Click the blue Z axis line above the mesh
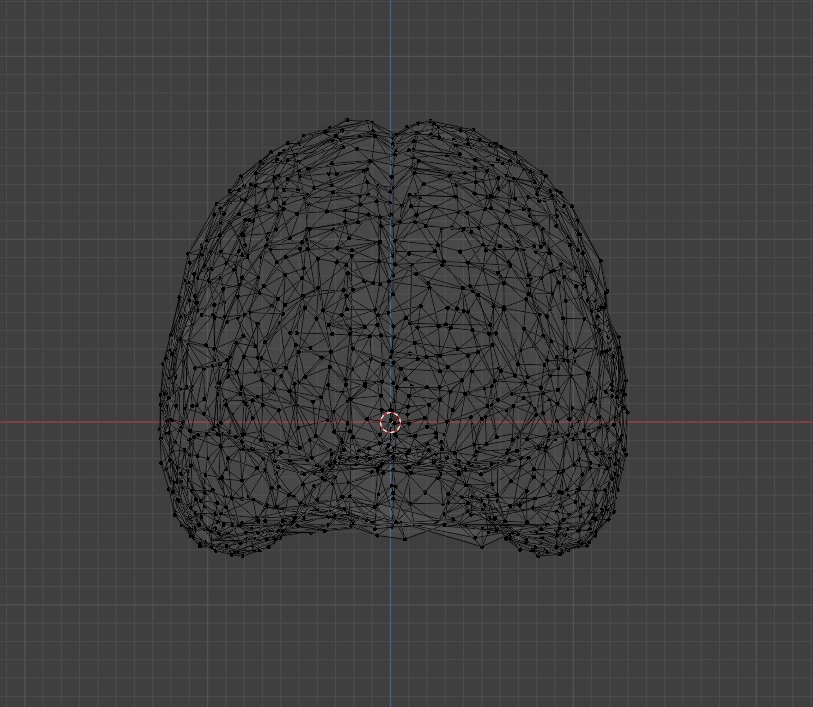This screenshot has height=707, width=813. click(x=391, y=60)
